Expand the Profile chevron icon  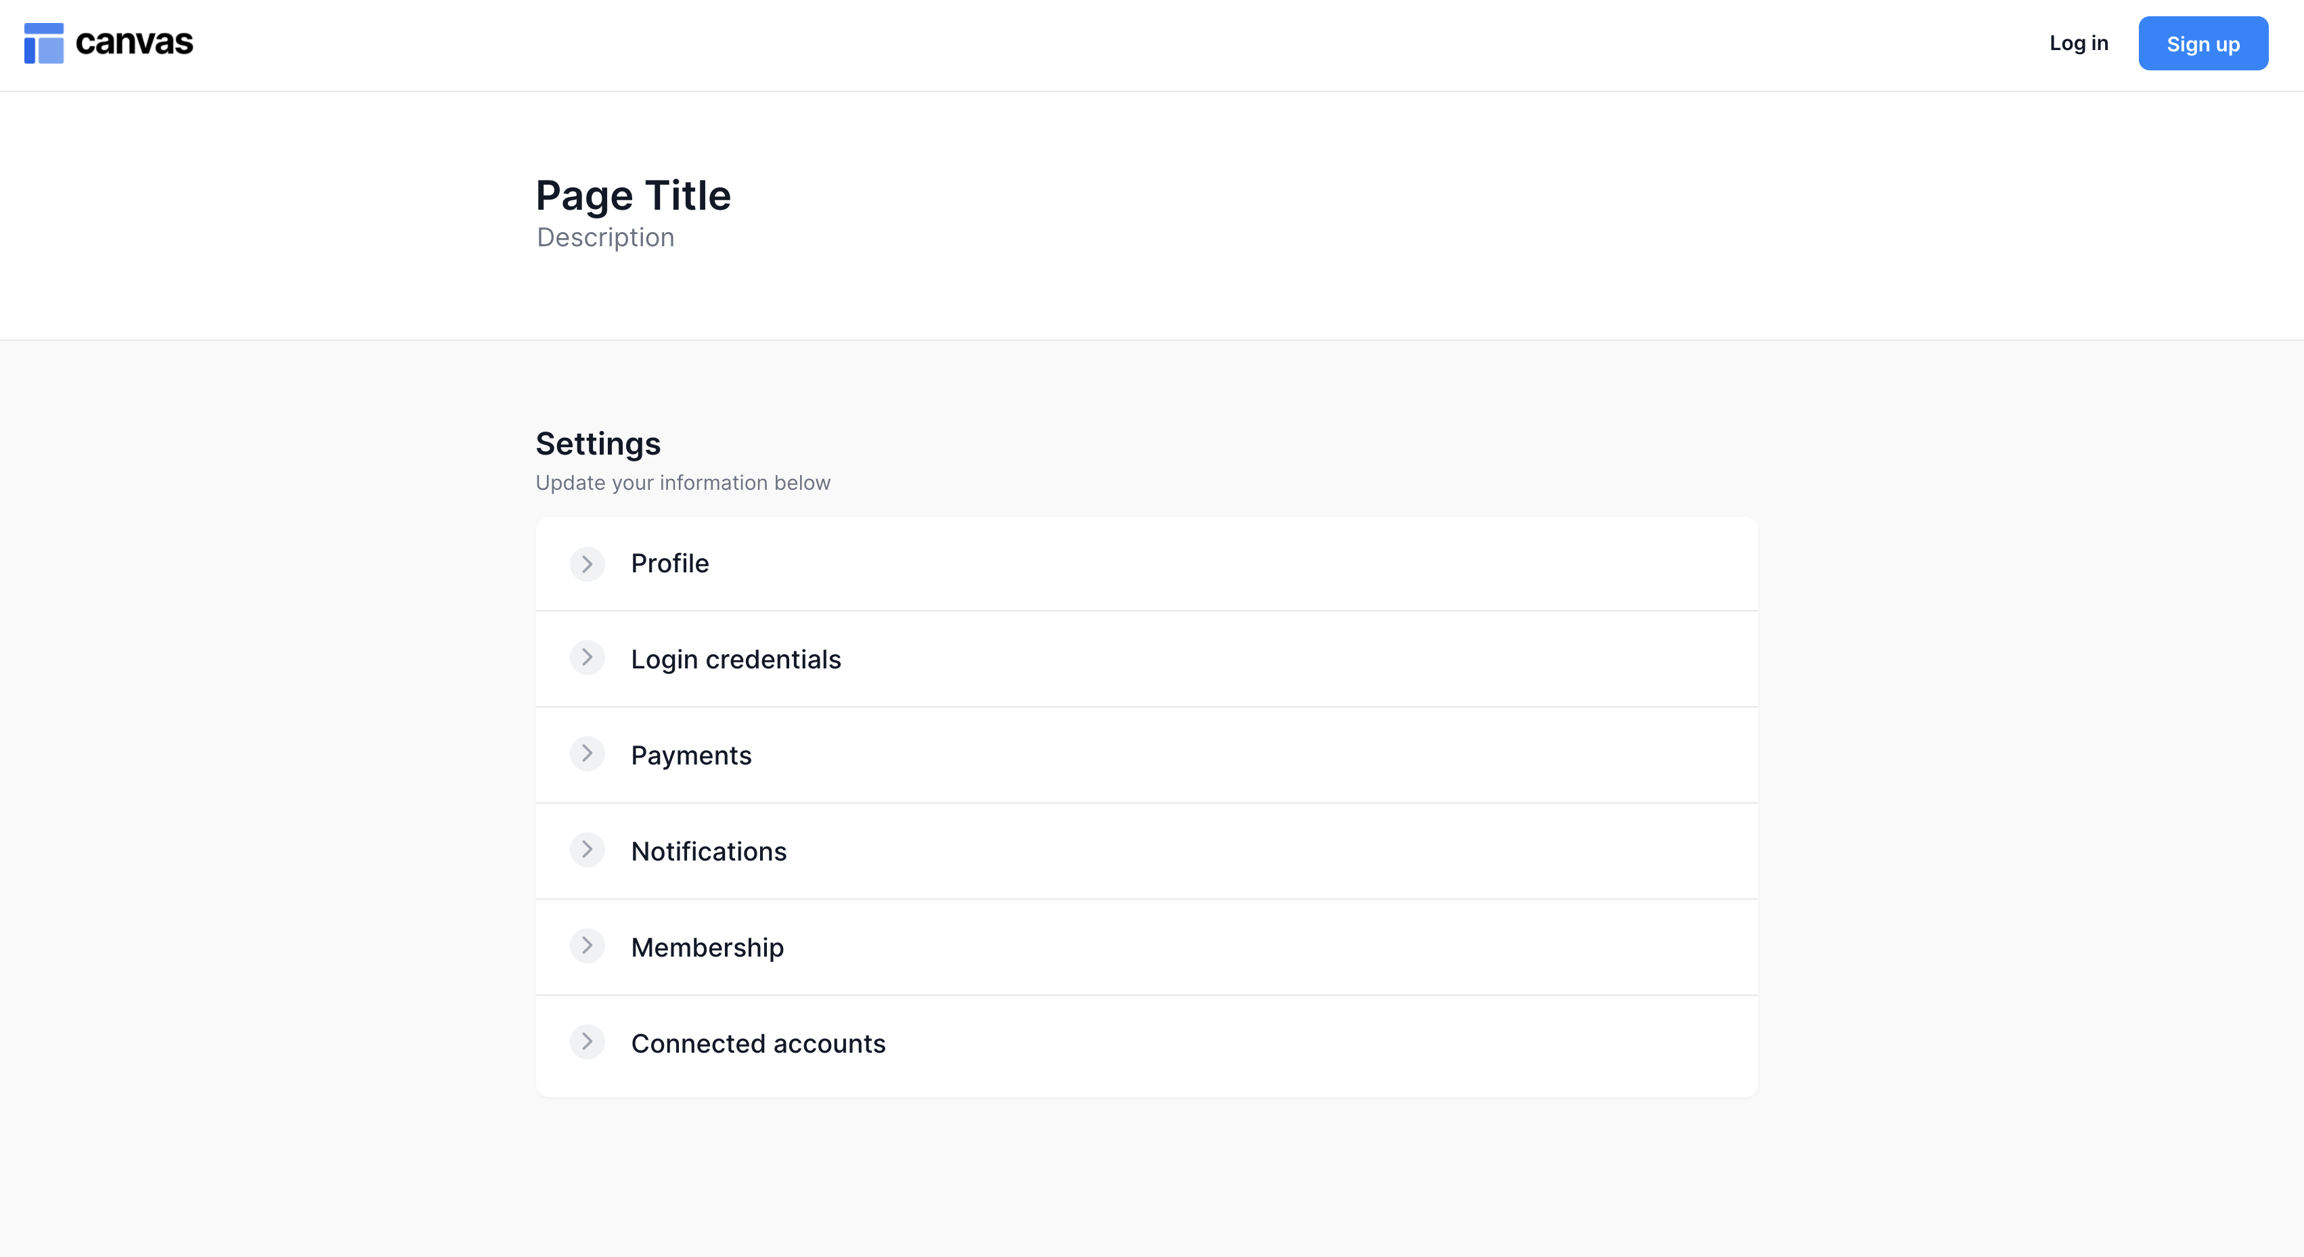coord(587,564)
